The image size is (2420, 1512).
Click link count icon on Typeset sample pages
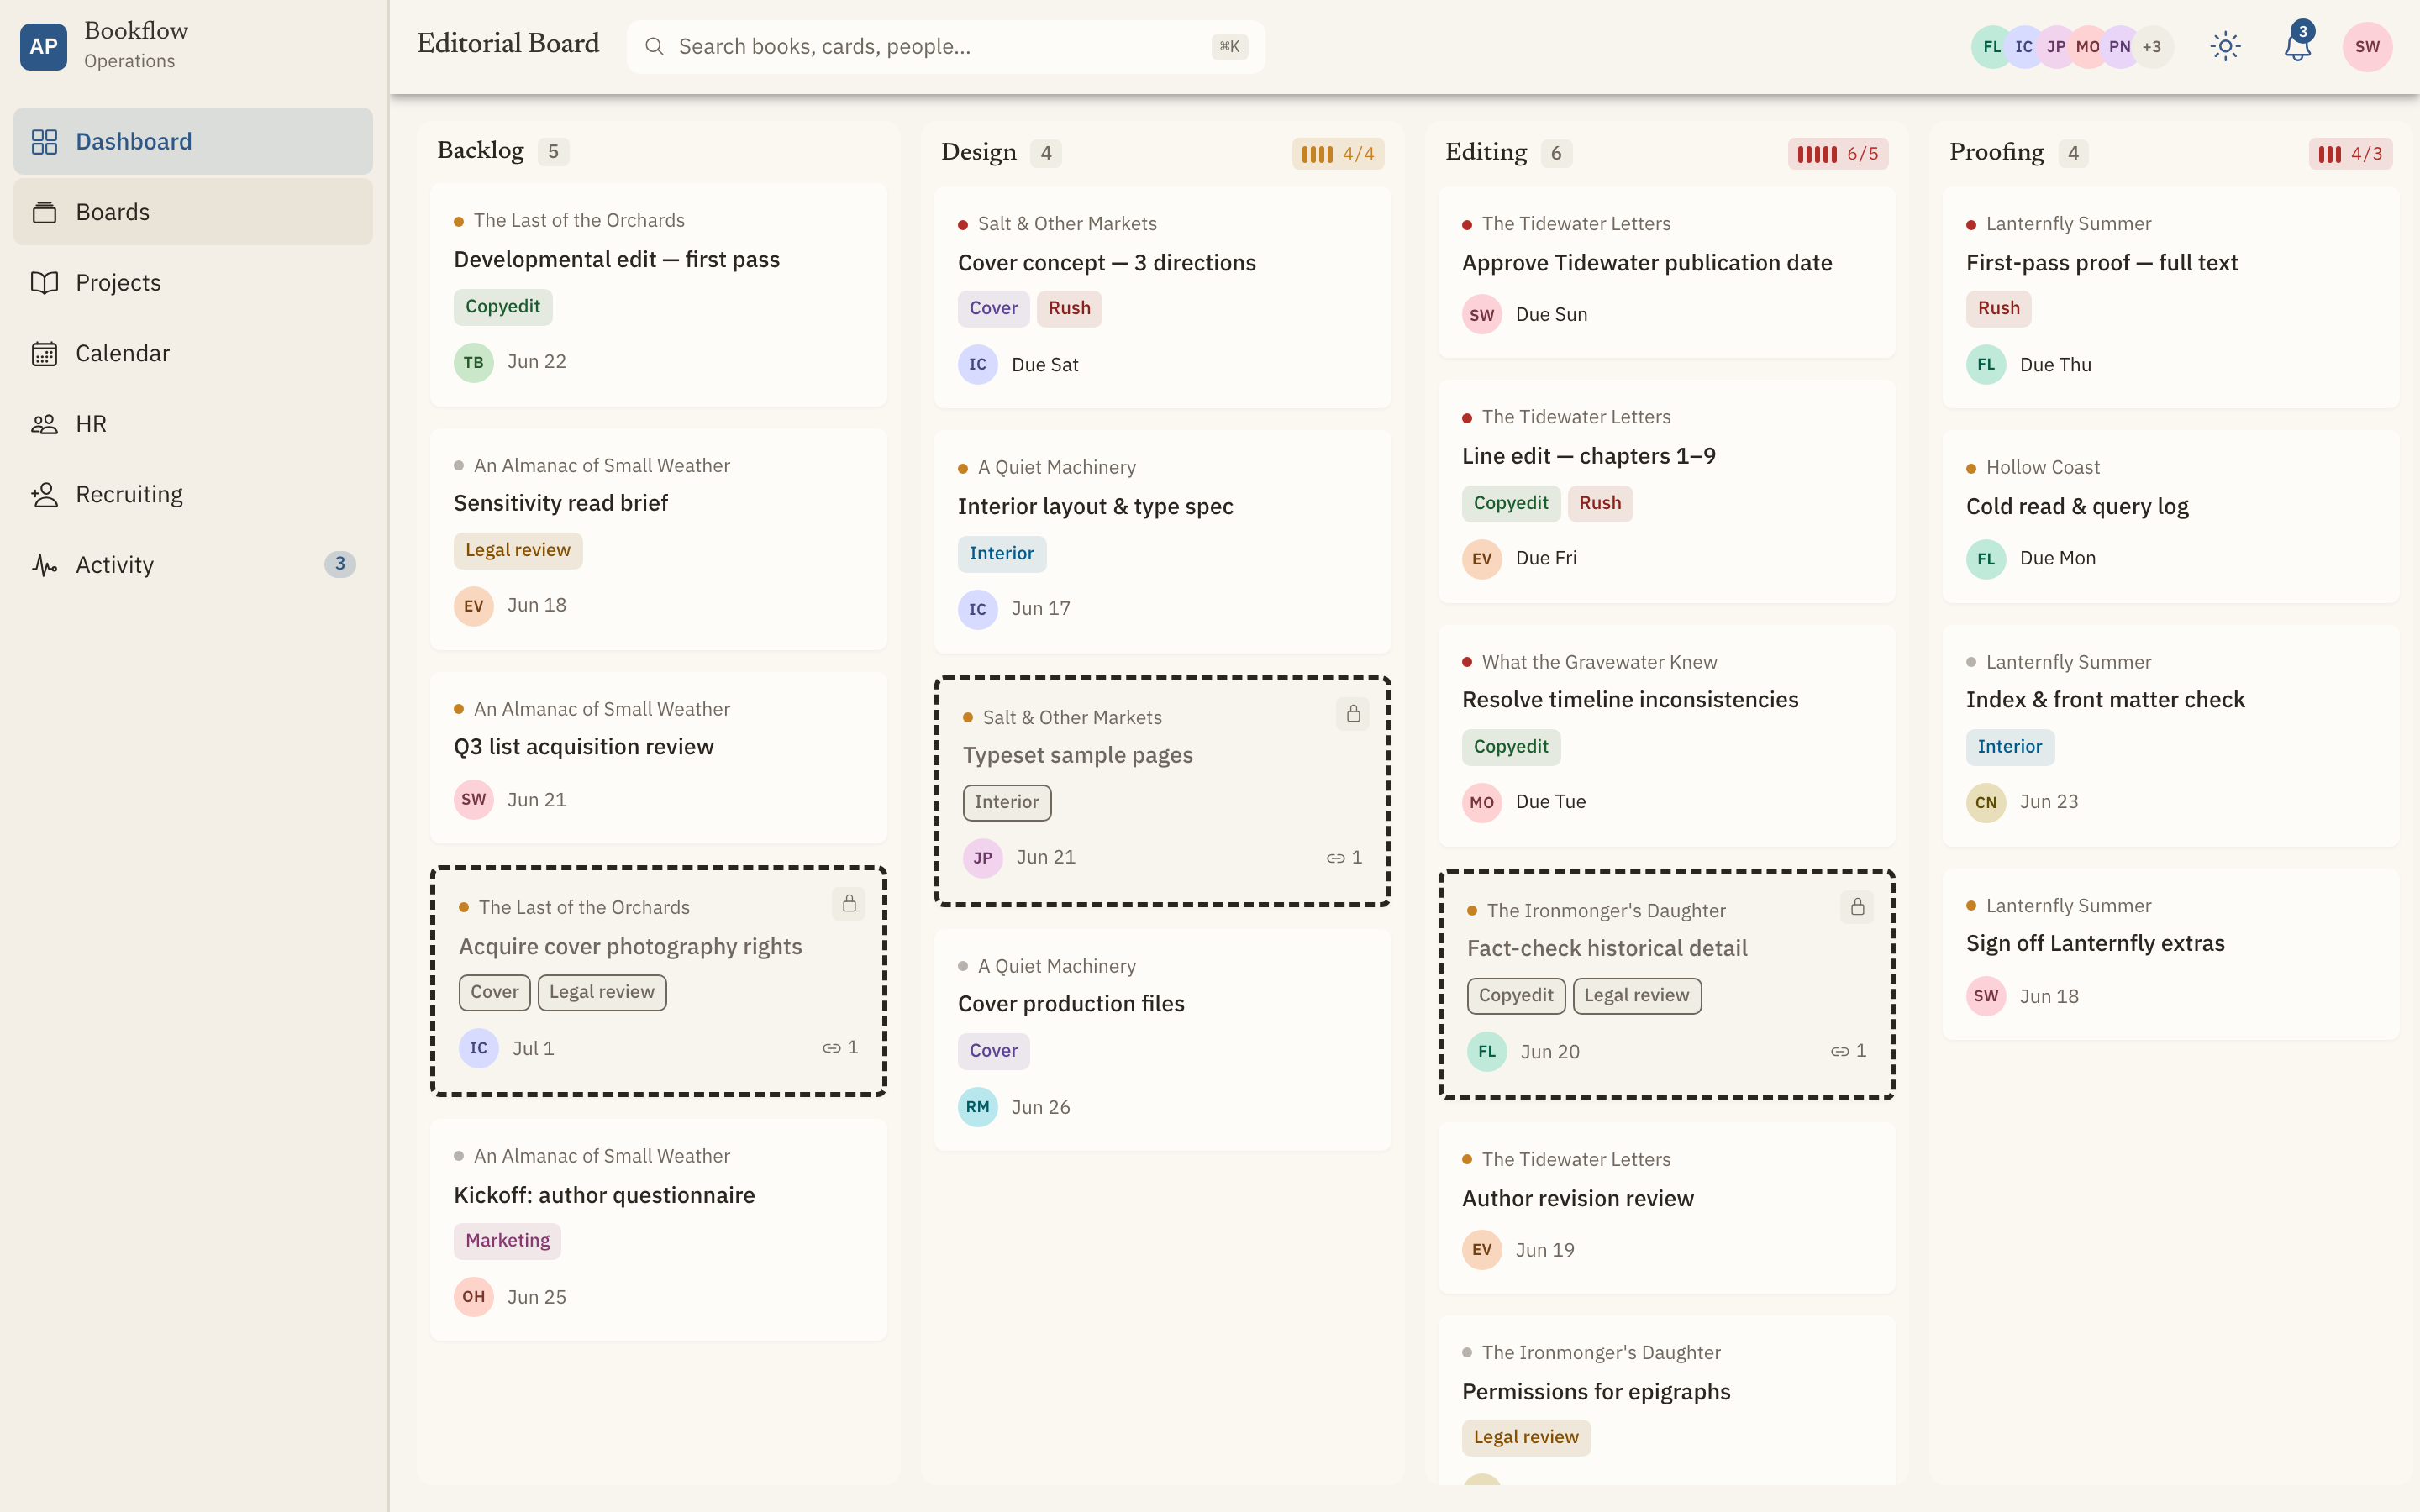(1344, 857)
